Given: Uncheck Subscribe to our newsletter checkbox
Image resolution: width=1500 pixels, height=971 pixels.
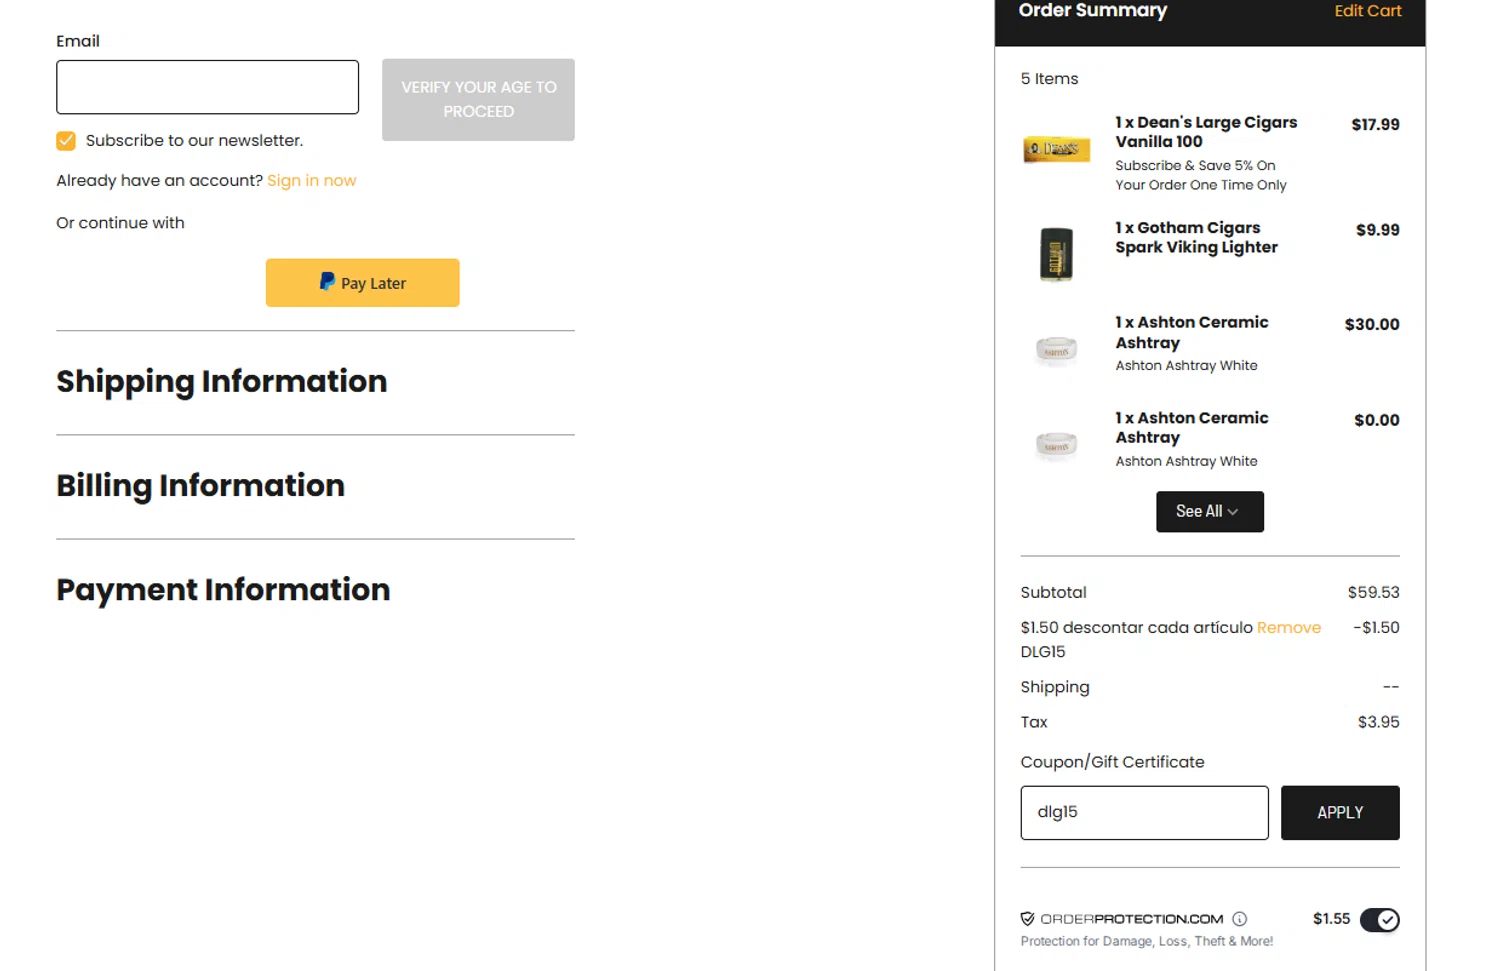Looking at the screenshot, I should 66,141.
